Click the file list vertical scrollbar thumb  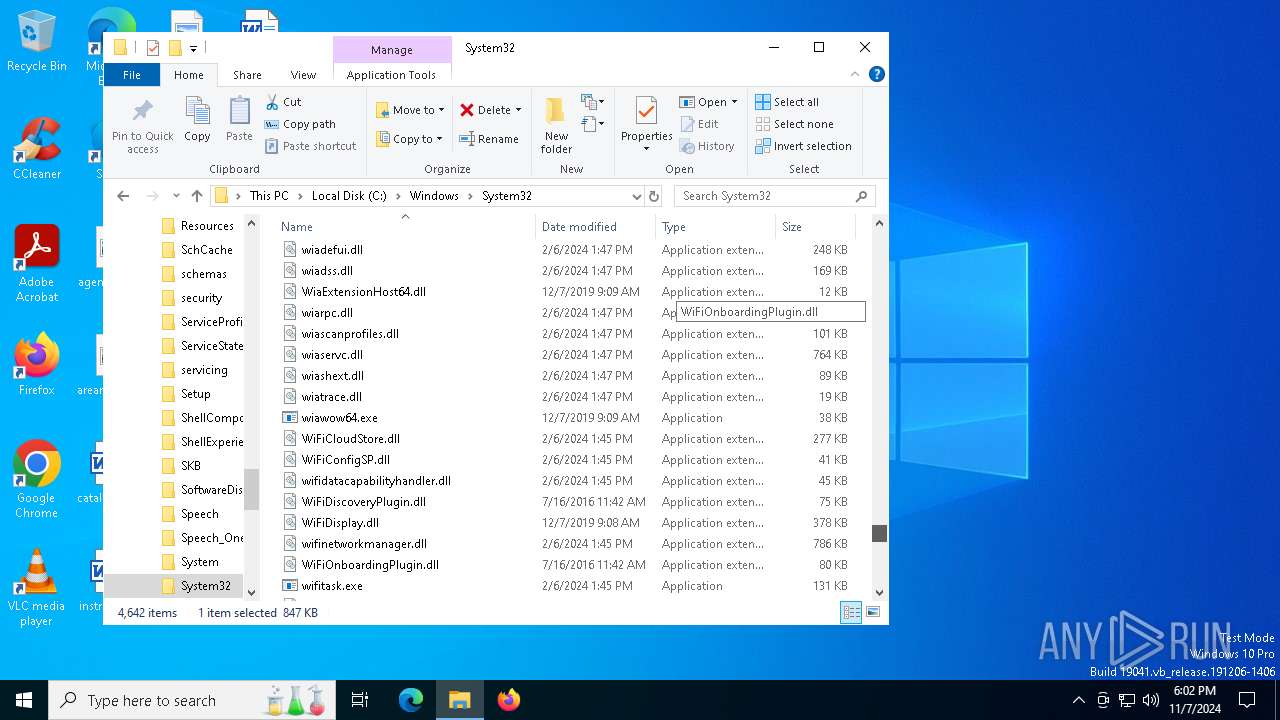click(879, 533)
